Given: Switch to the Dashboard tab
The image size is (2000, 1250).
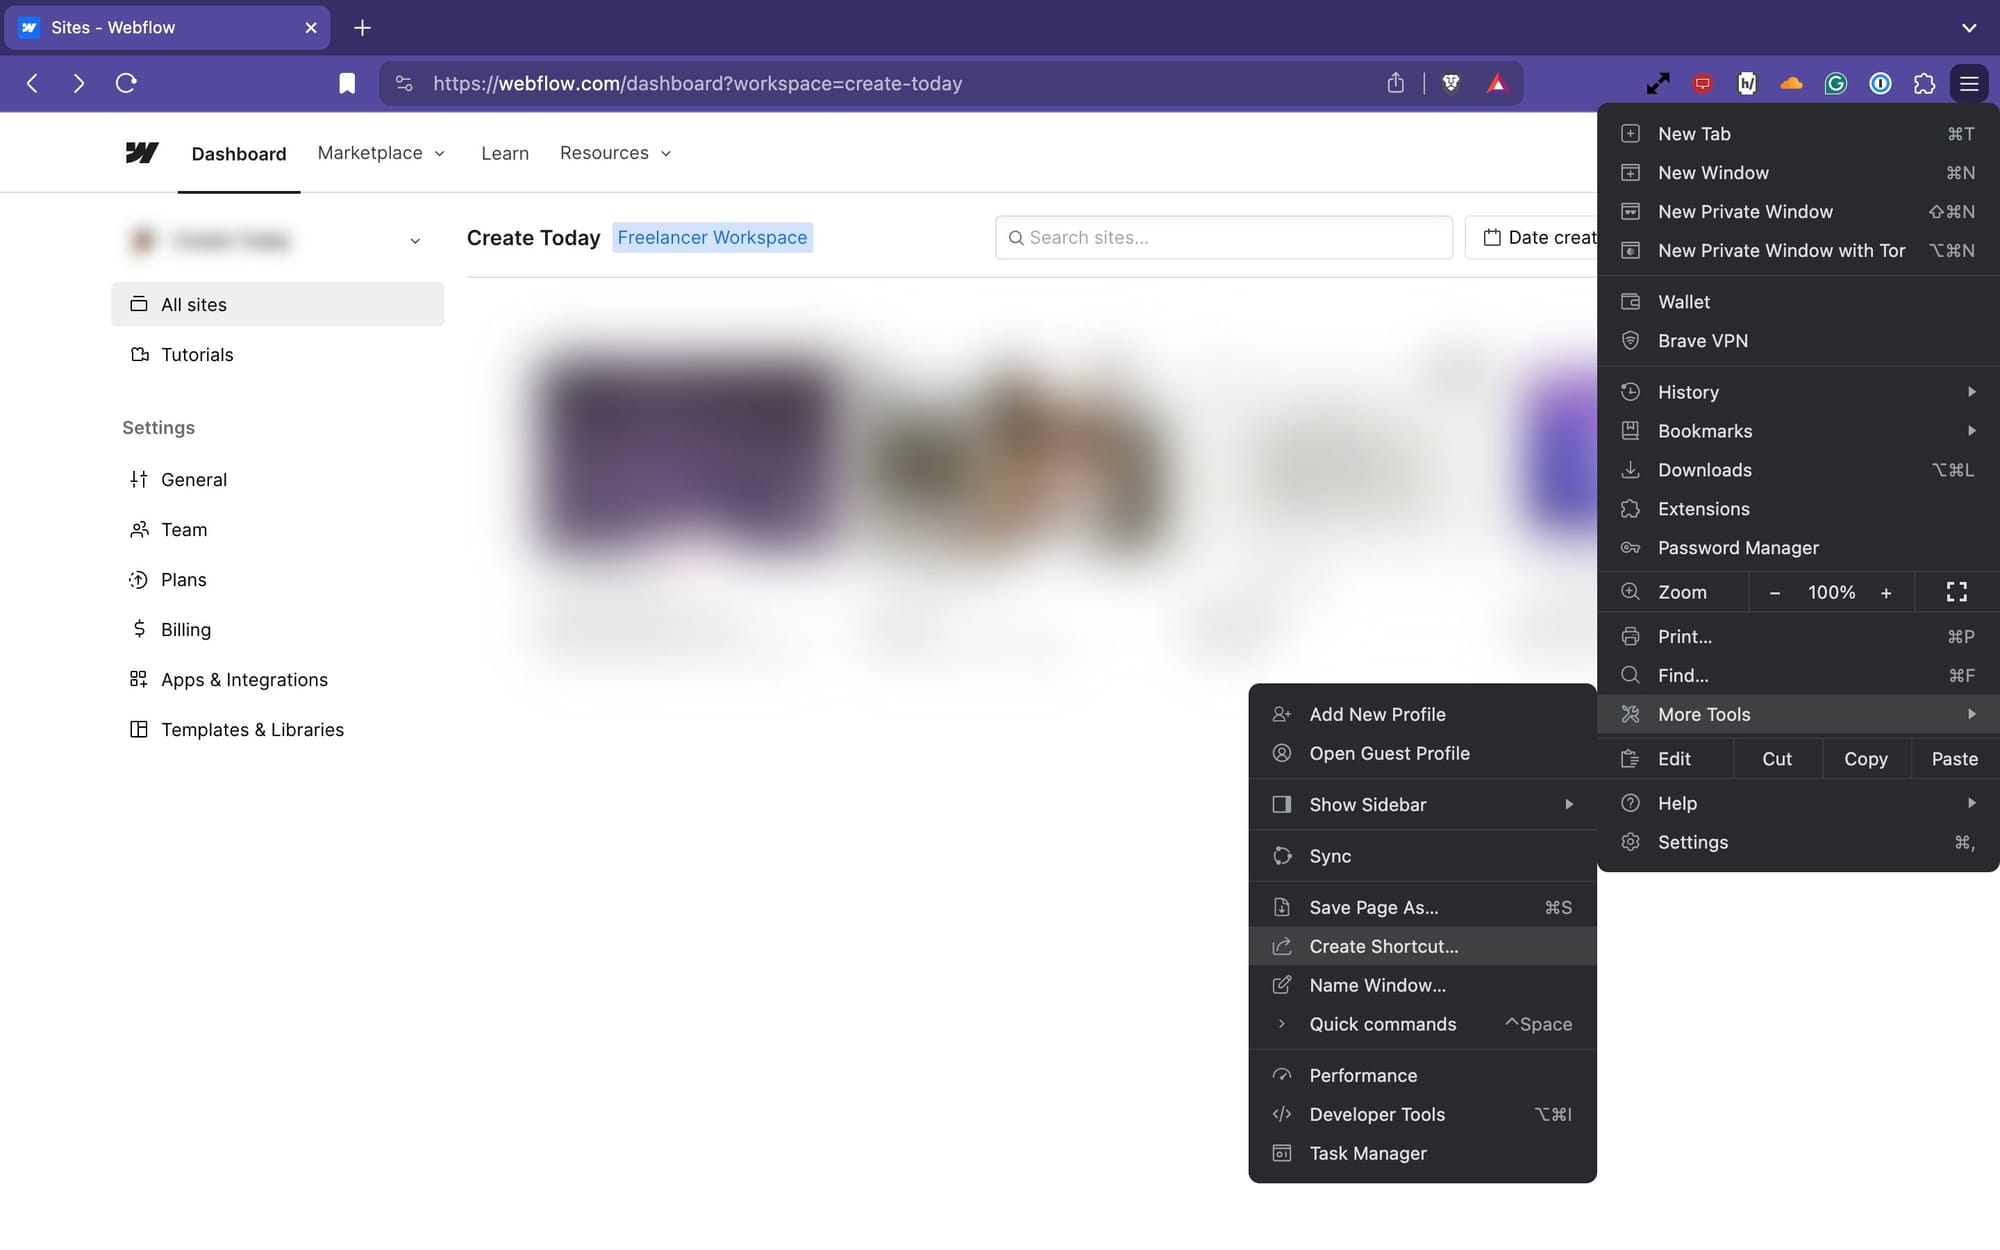Looking at the screenshot, I should coord(239,152).
